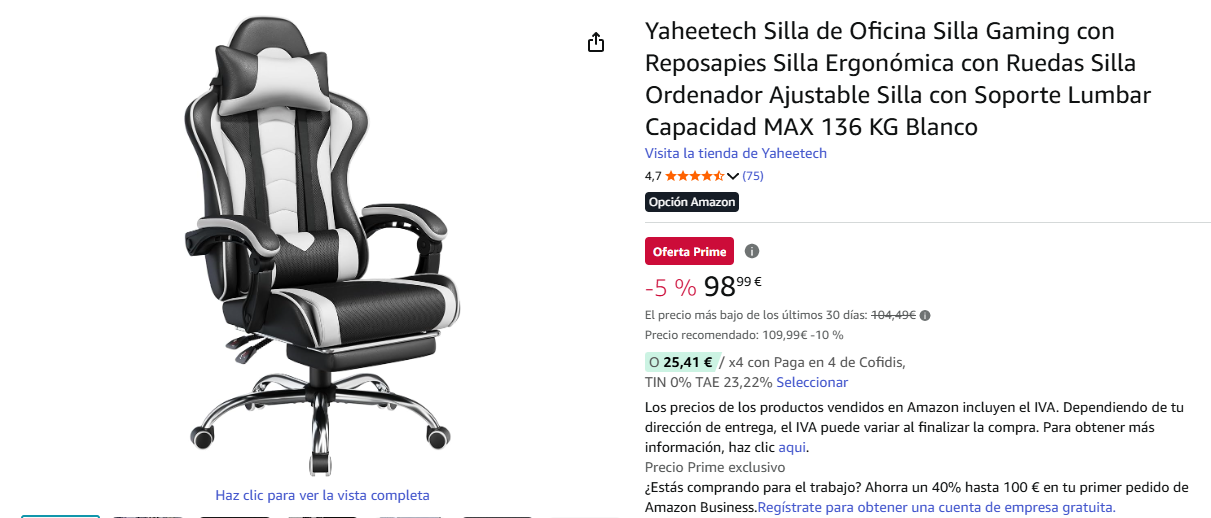
Task: Click the 98,99 € price
Action: (733, 286)
